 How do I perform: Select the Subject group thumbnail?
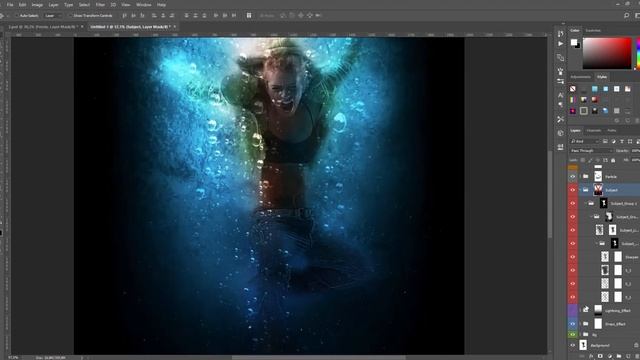coord(598,190)
